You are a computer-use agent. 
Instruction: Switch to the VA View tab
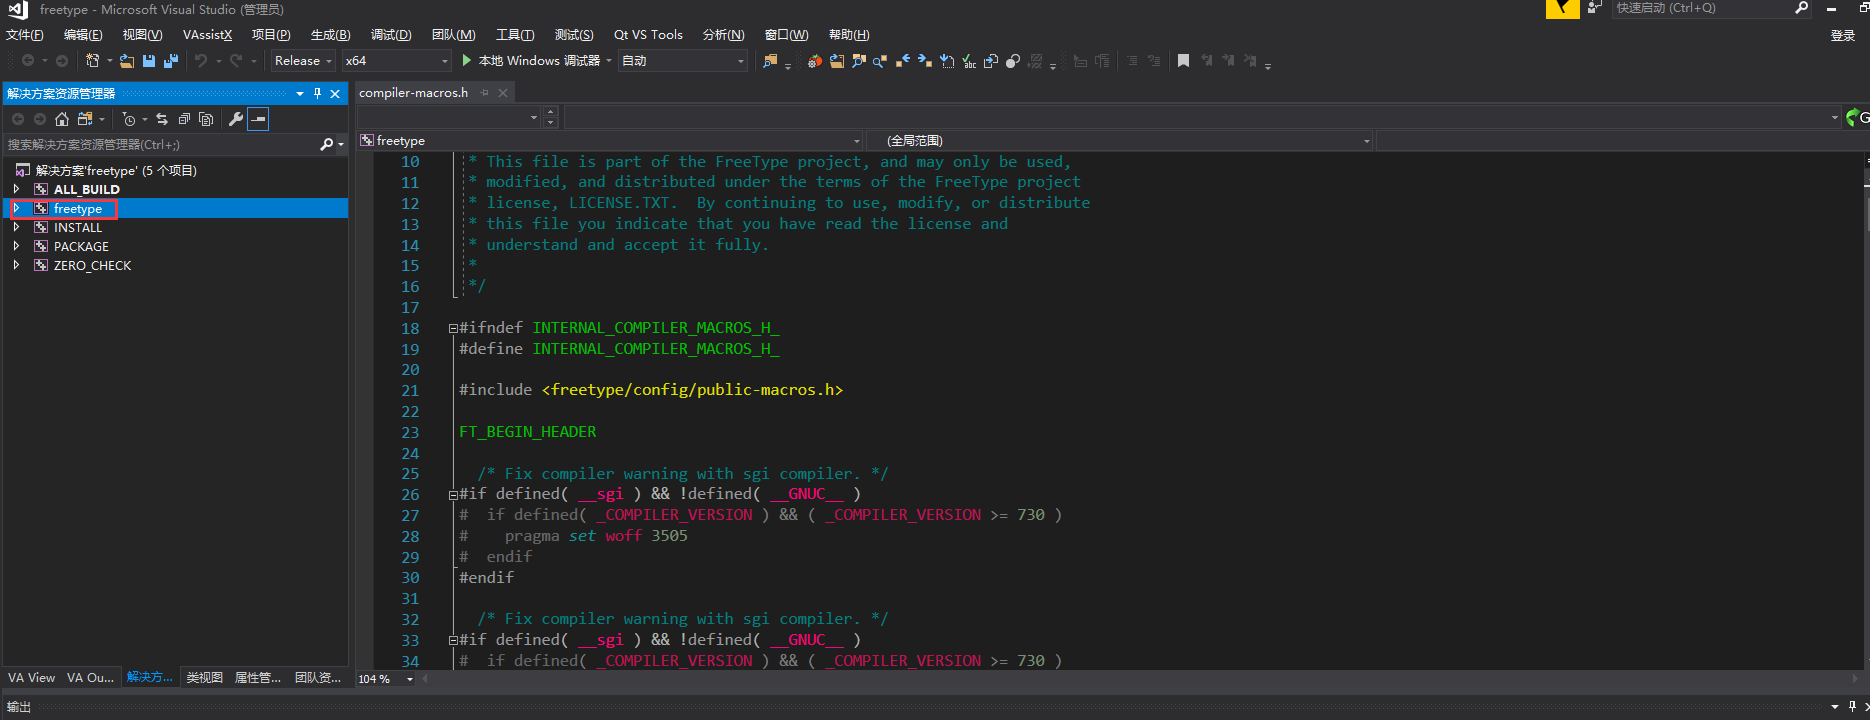tap(32, 678)
